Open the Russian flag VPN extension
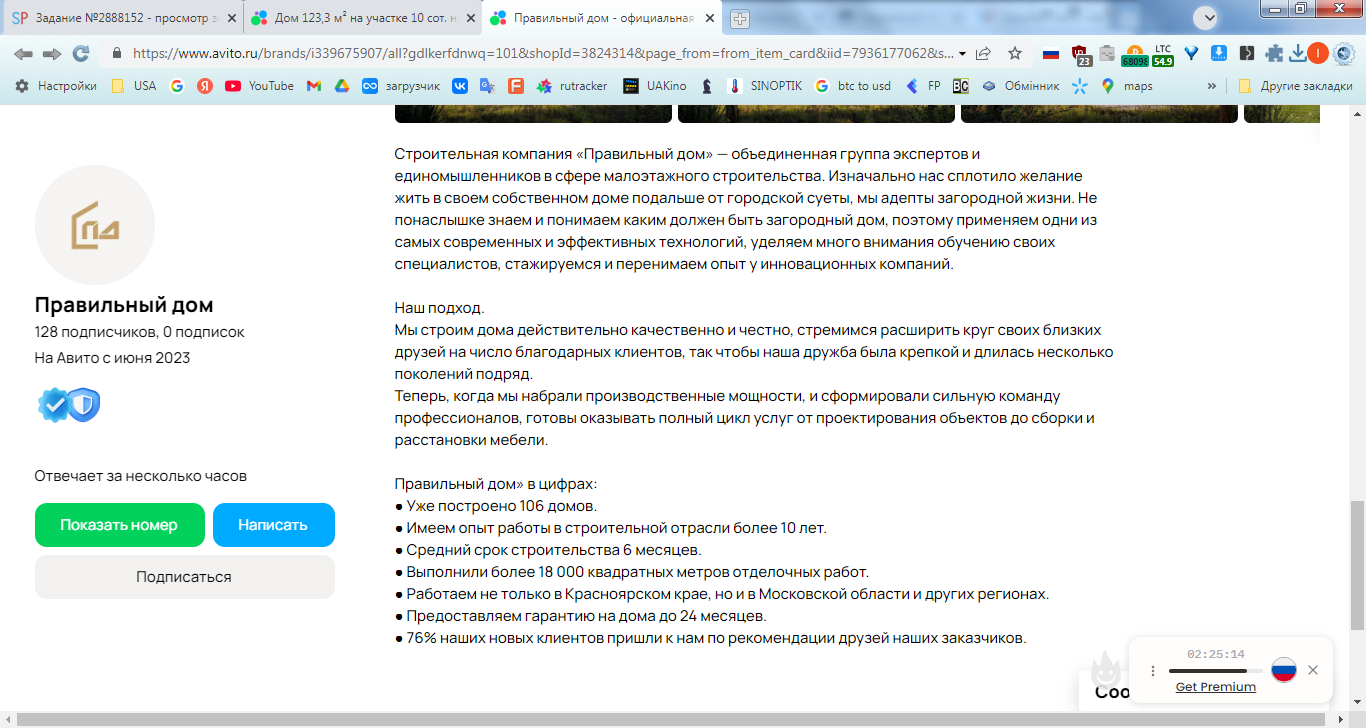Viewport: 1366px width, 728px height. 1051,54
